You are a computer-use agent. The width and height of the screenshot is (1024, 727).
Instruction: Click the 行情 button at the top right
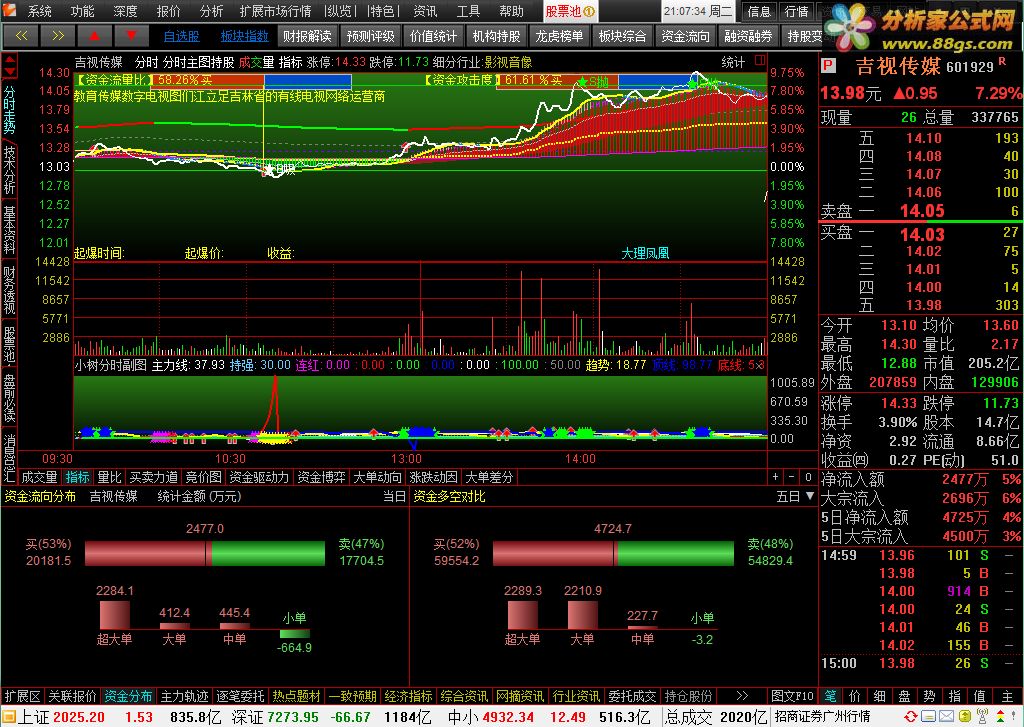click(x=796, y=12)
